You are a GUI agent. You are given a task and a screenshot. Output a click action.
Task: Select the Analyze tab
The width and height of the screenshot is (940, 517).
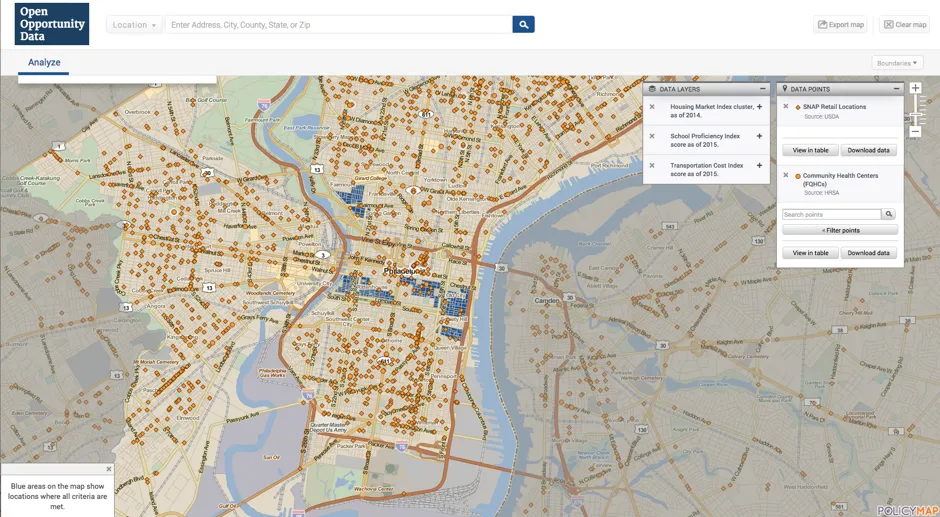(x=44, y=62)
